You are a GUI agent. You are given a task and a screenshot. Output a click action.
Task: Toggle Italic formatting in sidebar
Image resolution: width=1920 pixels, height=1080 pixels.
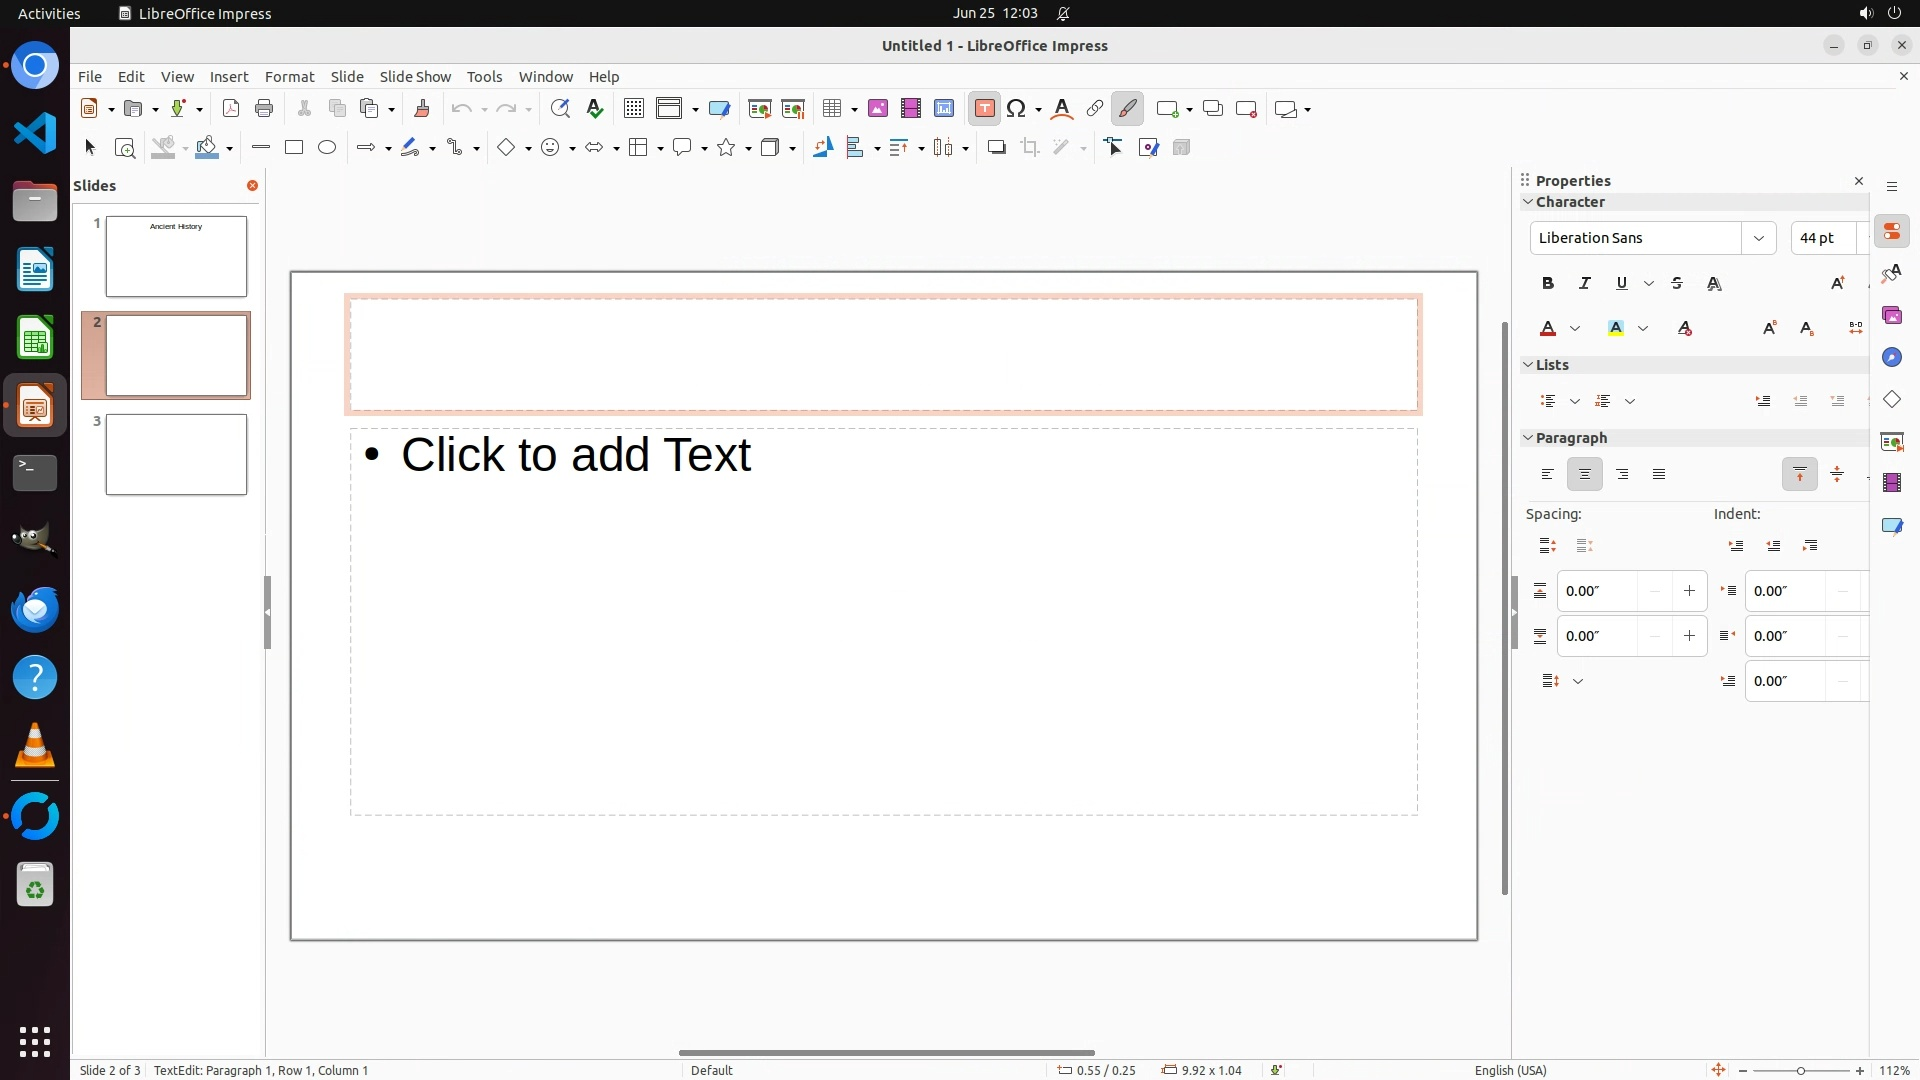(1585, 284)
